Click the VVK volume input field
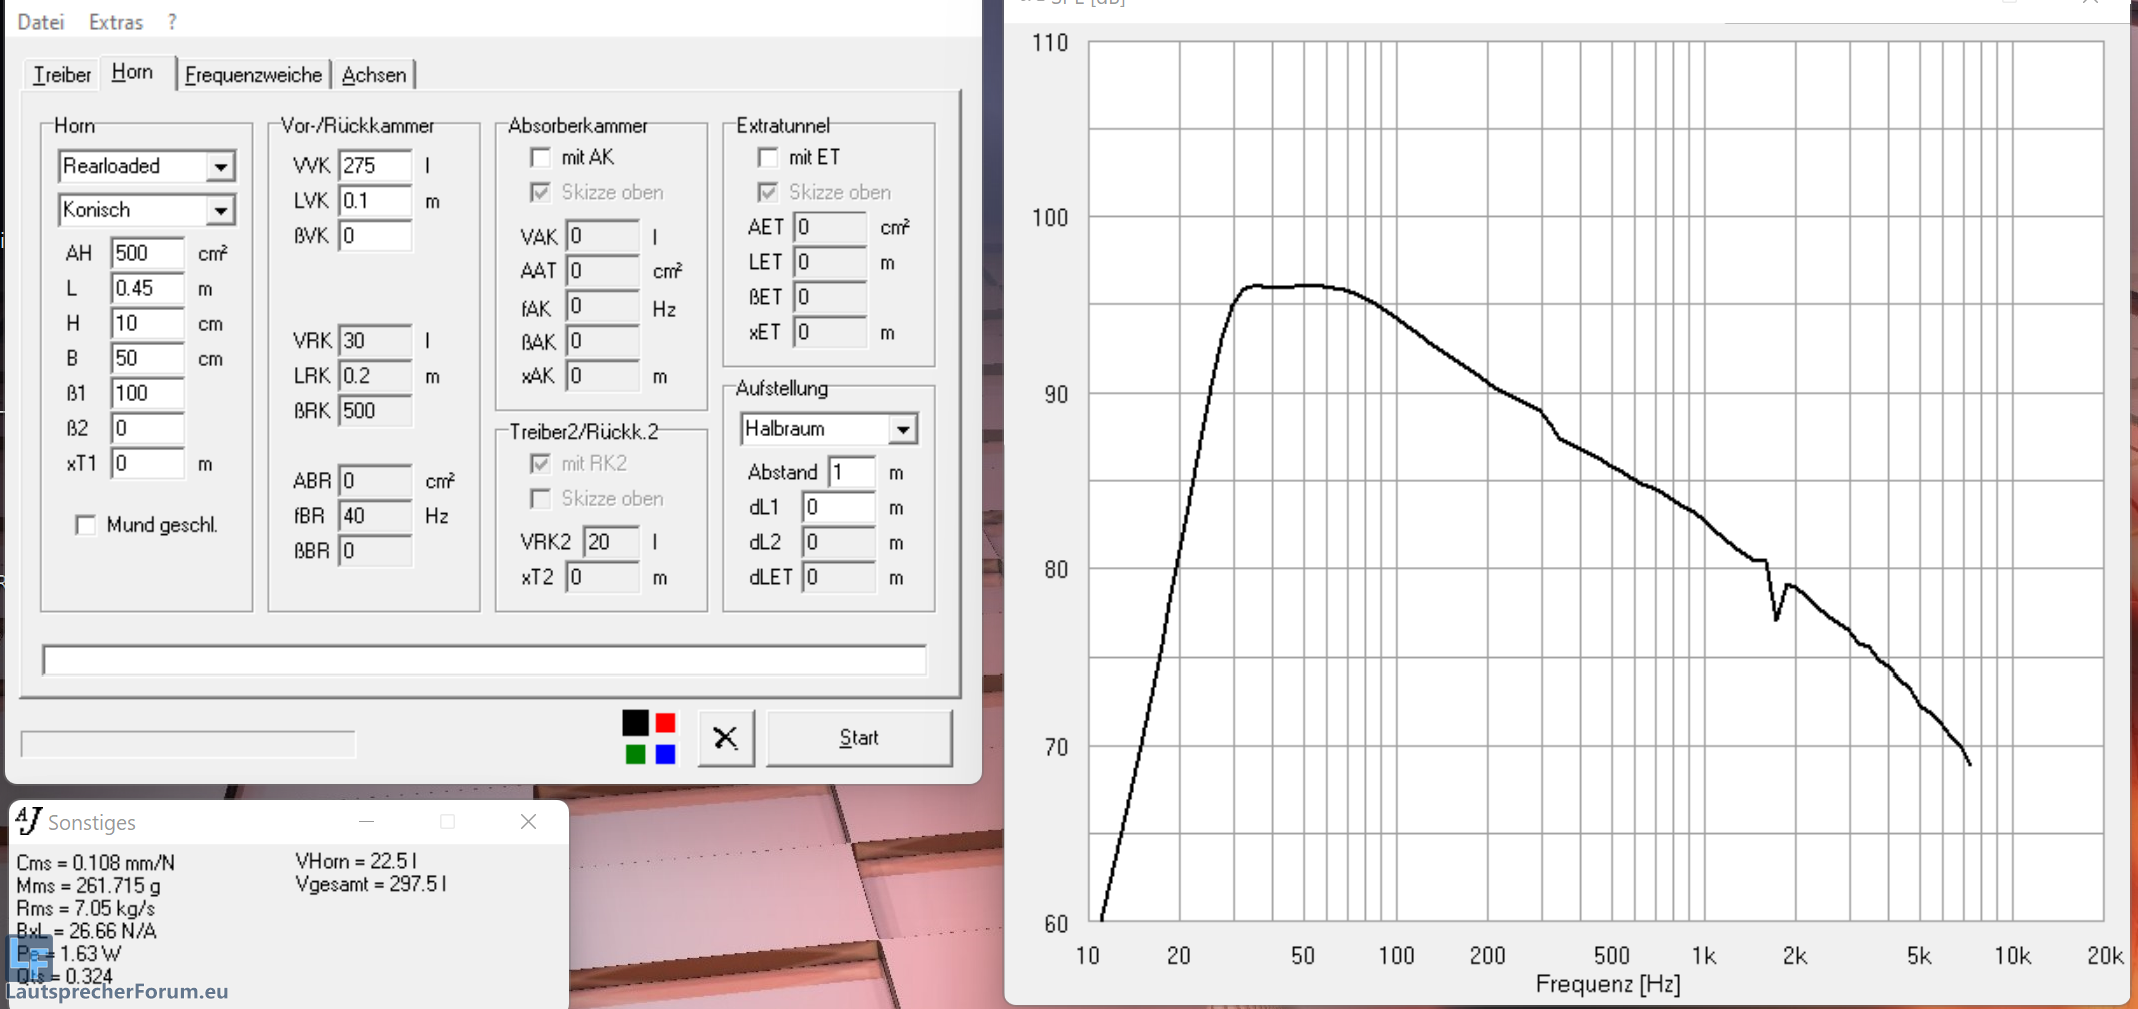 pos(375,166)
